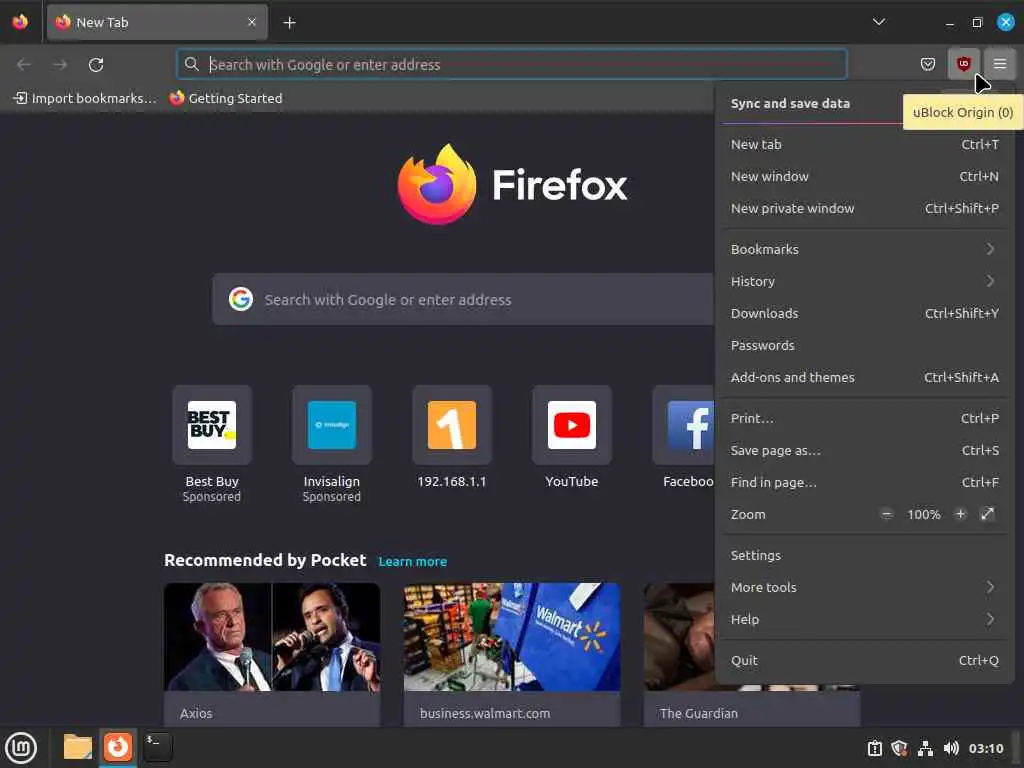Open the list all tabs dropdown arrow

click(x=879, y=22)
